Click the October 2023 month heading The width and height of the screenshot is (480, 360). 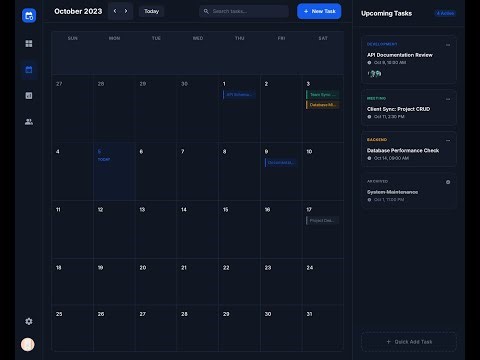(78, 11)
